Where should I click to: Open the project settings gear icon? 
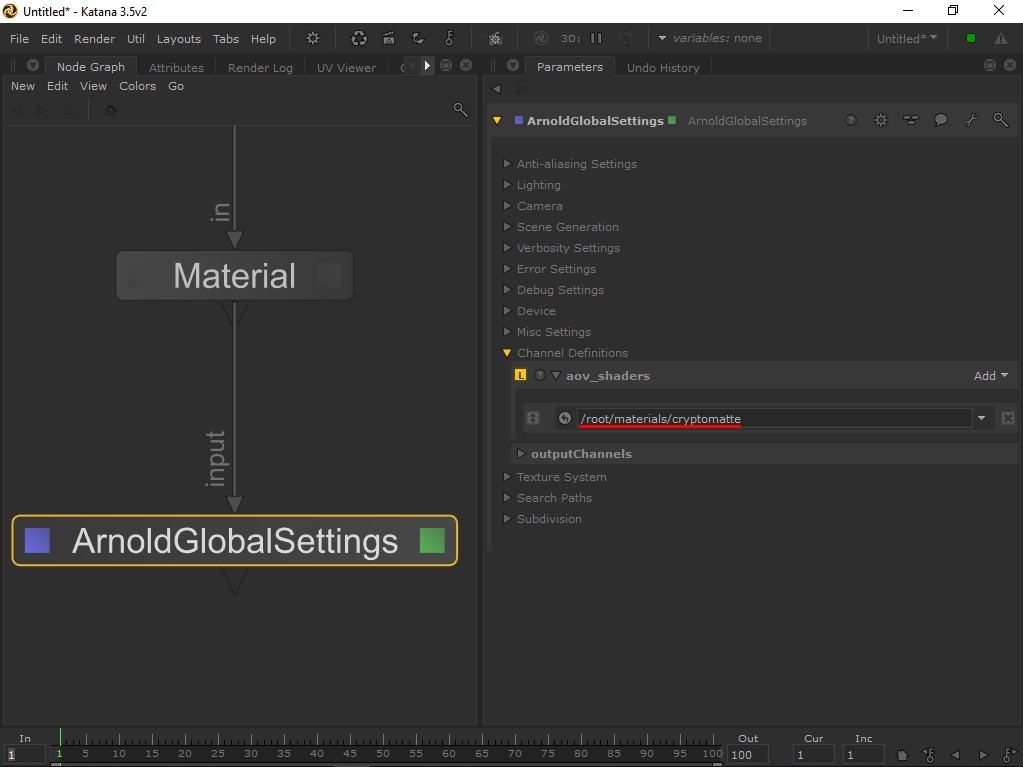313,38
